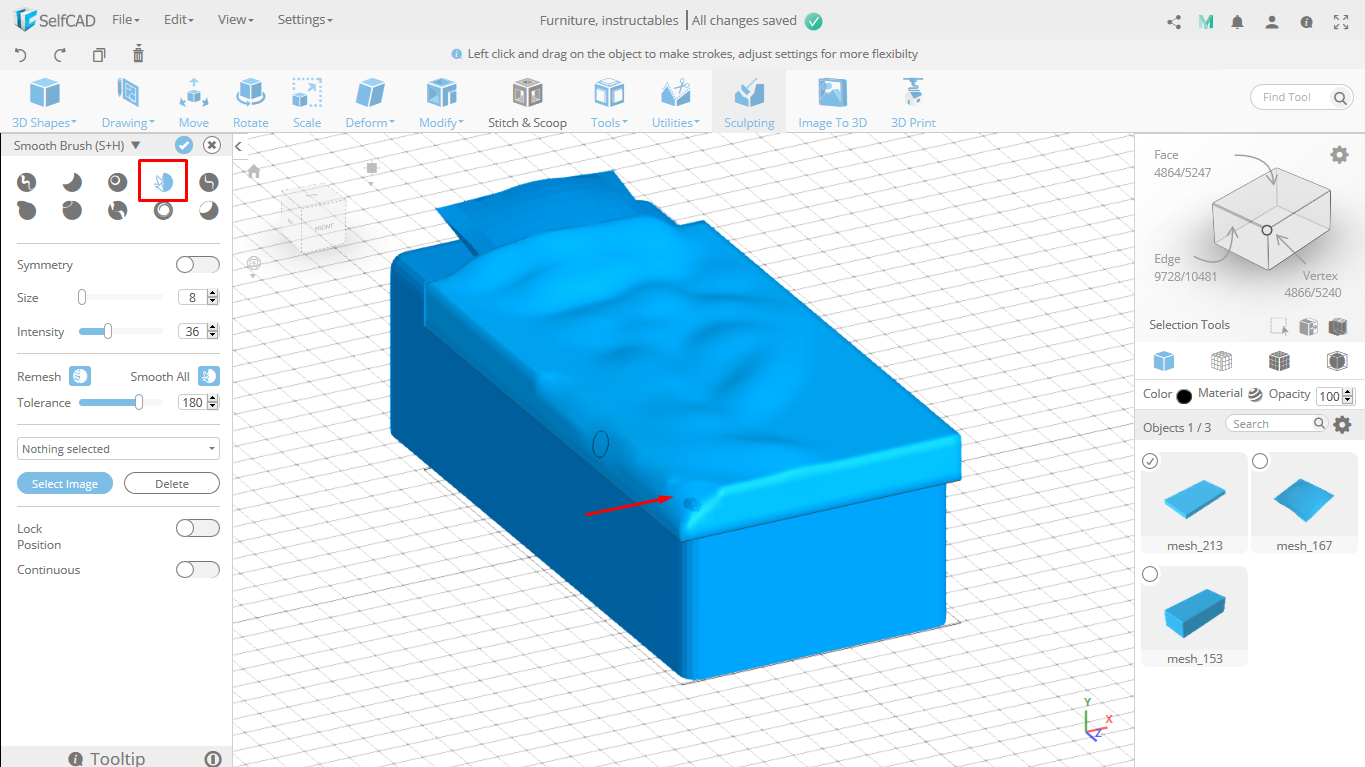This screenshot has width=1365, height=767.
Task: Select the Scale tool
Action: [307, 103]
